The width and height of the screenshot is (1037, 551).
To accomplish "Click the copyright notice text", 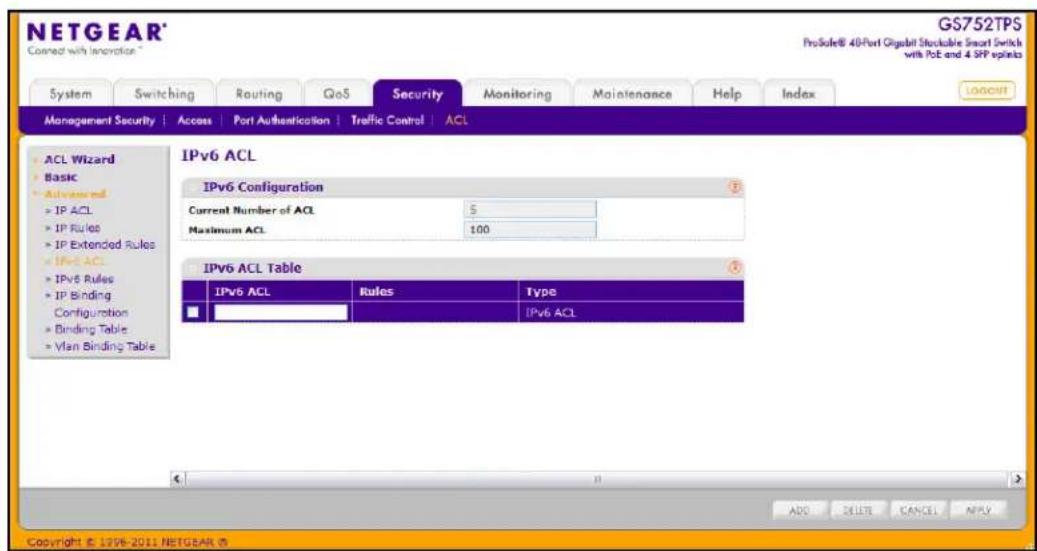I will click(x=130, y=543).
